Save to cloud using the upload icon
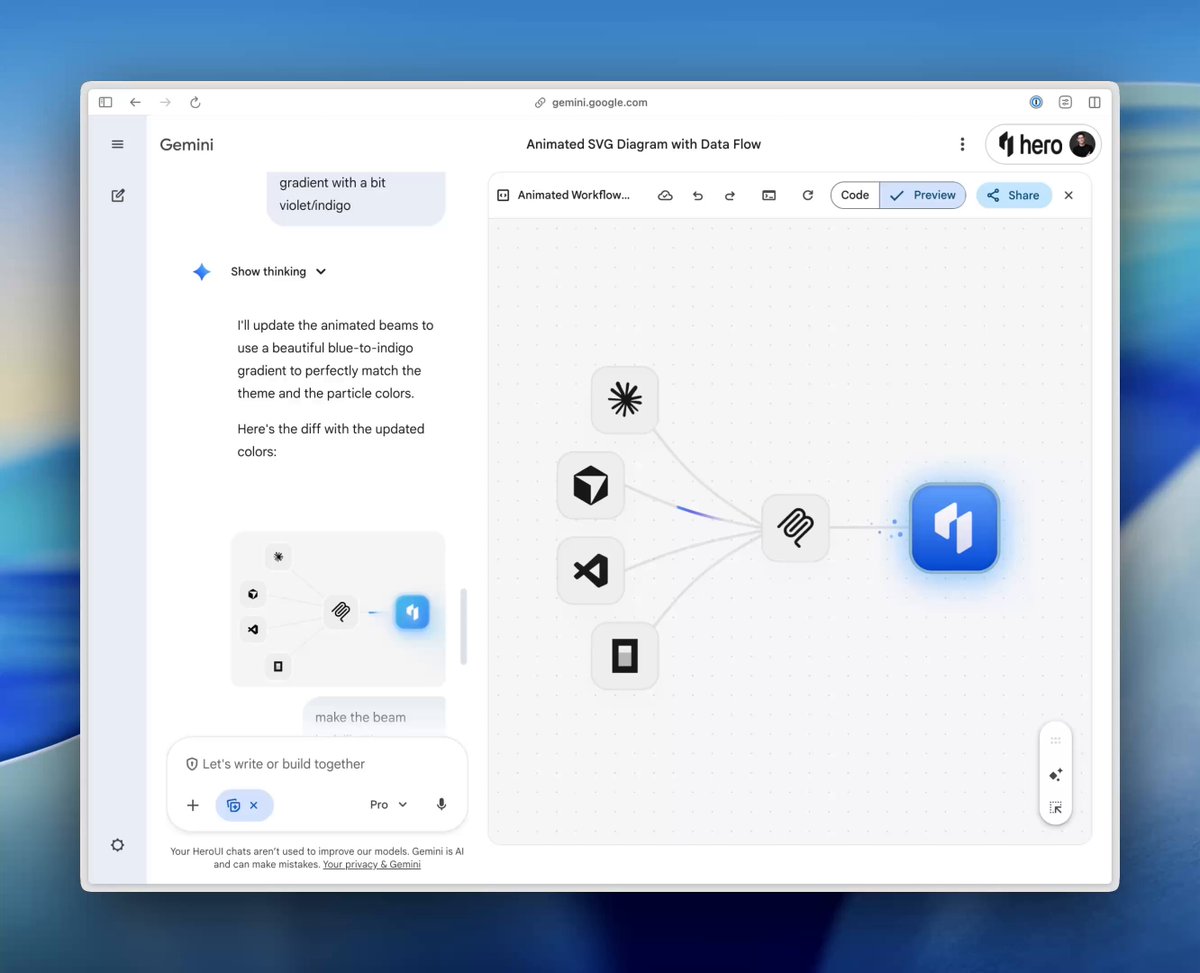 tap(665, 195)
